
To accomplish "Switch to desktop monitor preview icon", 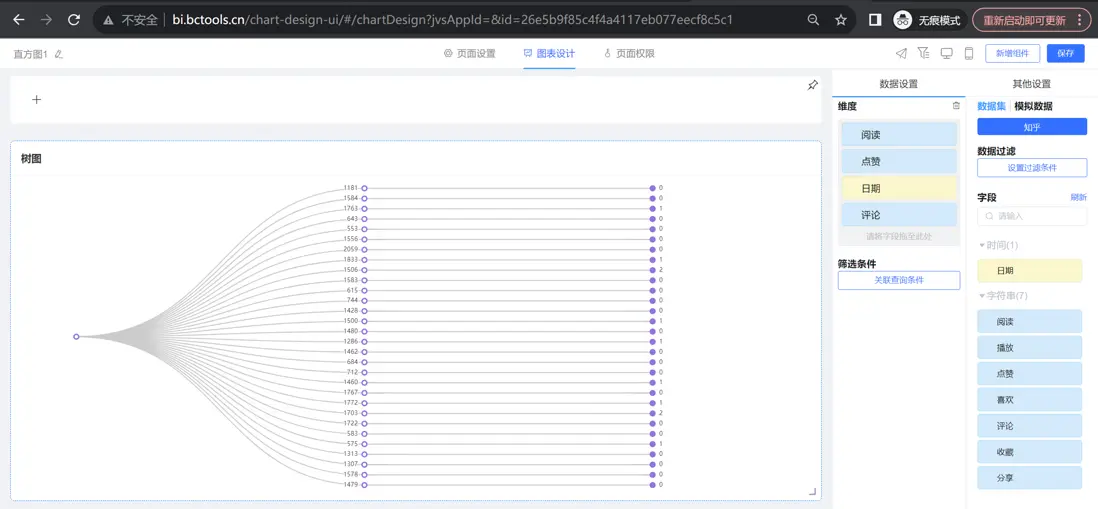I will [946, 53].
